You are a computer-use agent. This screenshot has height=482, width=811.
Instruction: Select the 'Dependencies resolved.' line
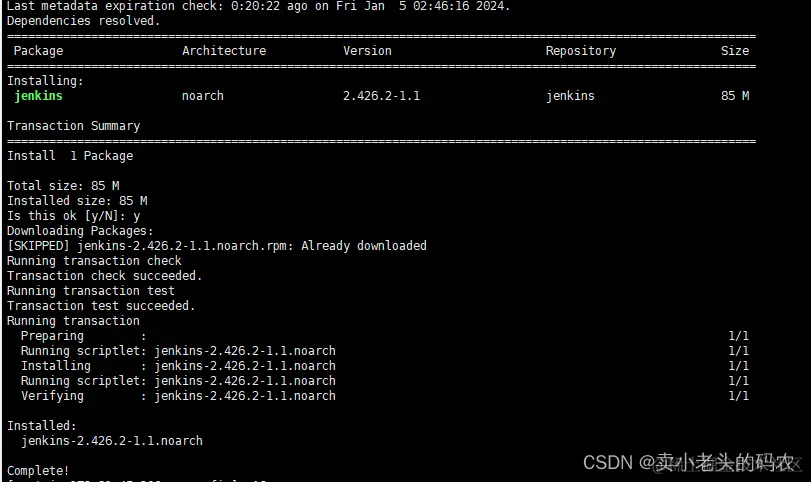(x=83, y=21)
